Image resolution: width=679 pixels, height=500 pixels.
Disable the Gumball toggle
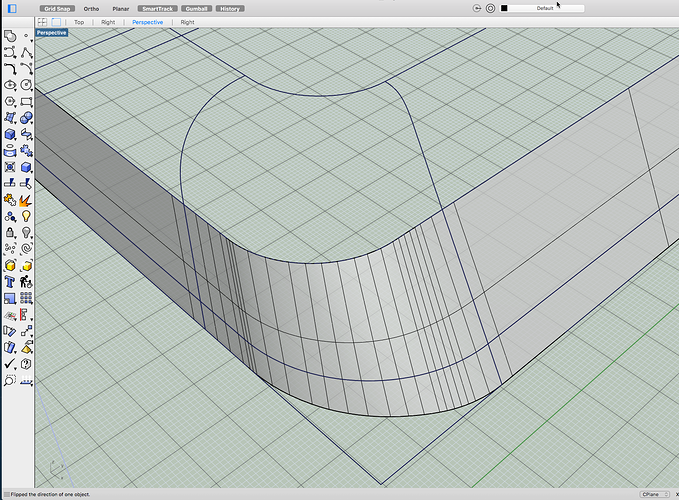tap(196, 8)
